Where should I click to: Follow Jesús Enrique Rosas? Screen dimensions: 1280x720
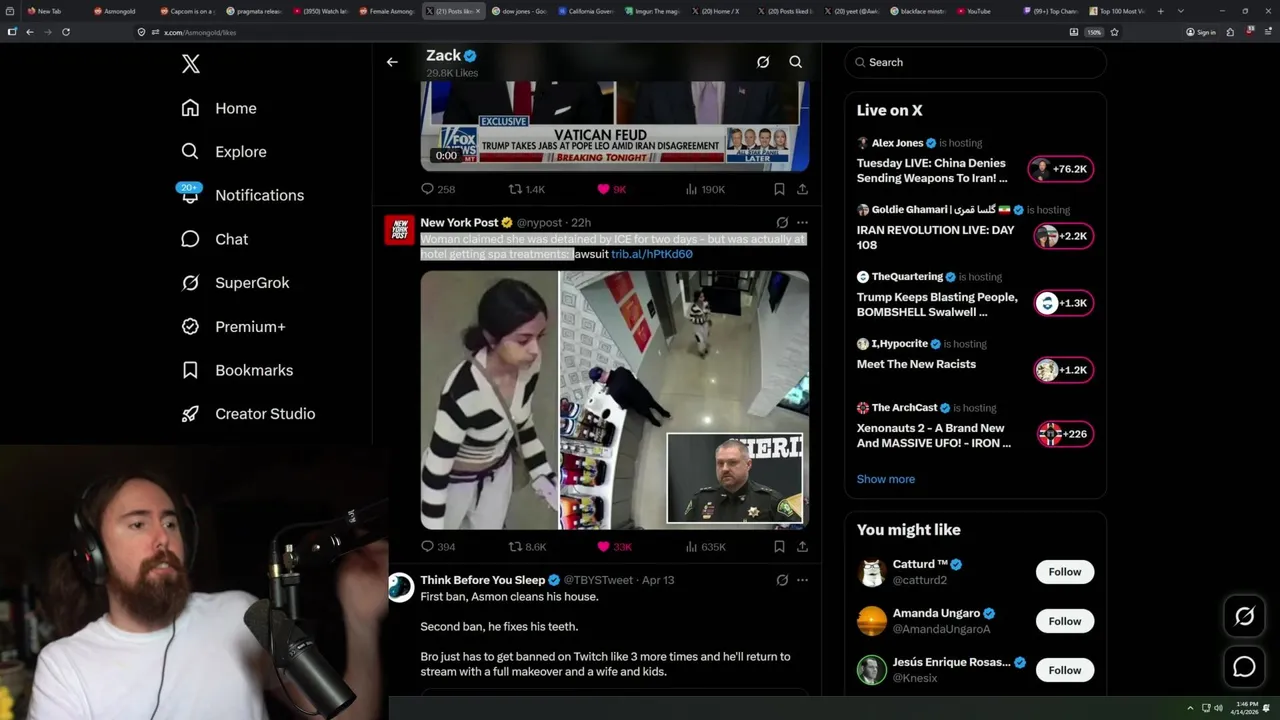pos(1064,670)
